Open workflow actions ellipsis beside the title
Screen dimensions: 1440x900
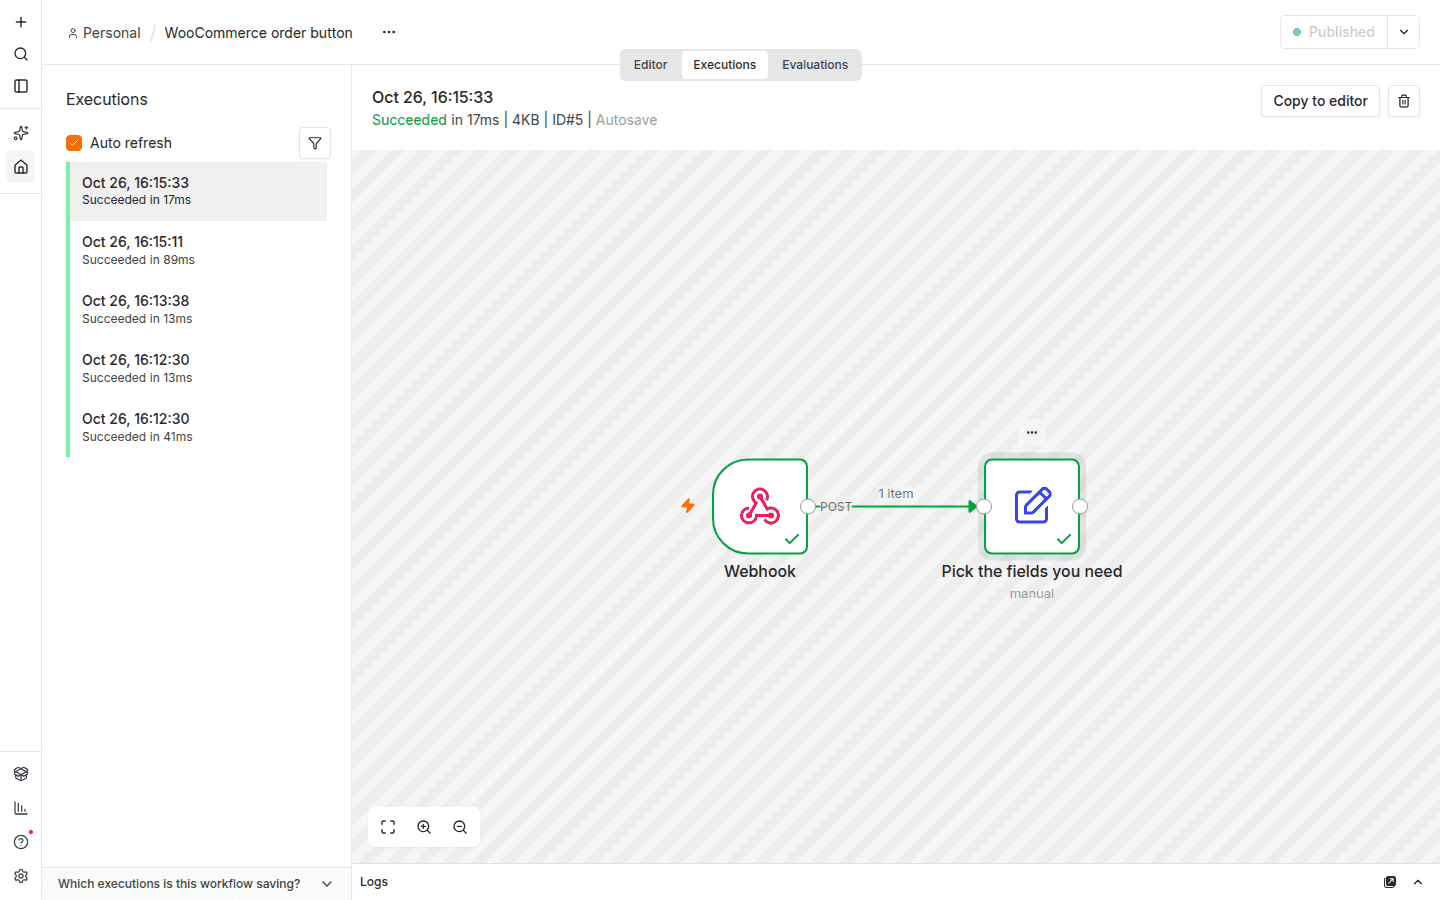click(x=389, y=32)
